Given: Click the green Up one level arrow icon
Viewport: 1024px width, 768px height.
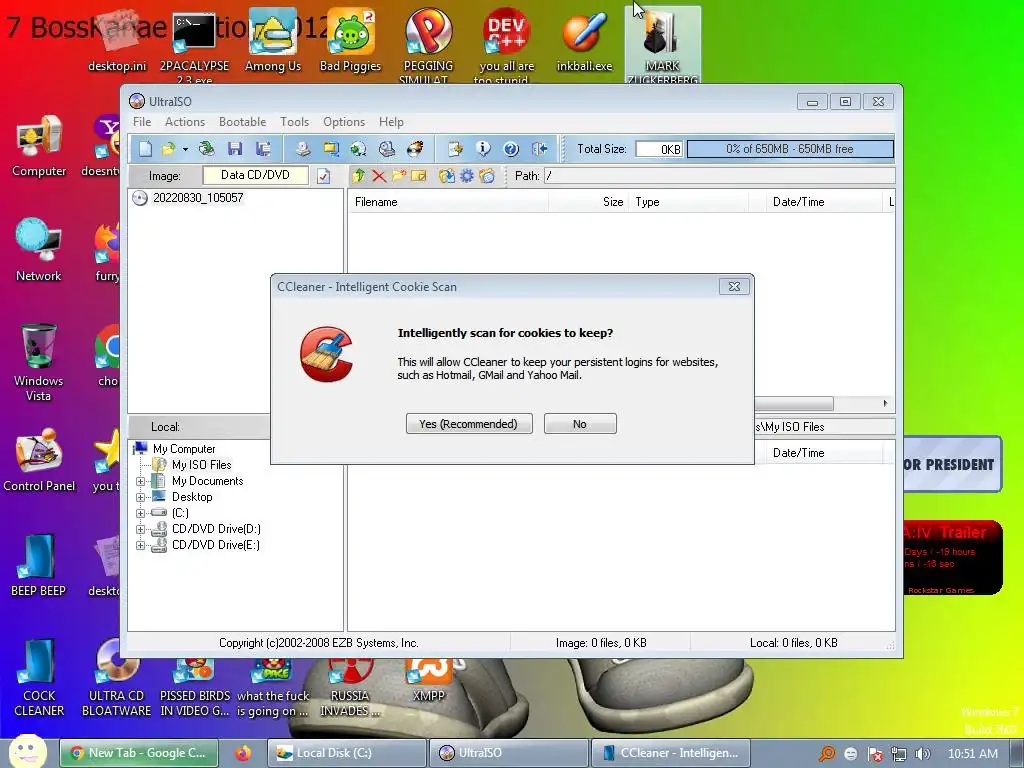Looking at the screenshot, I should 359,176.
